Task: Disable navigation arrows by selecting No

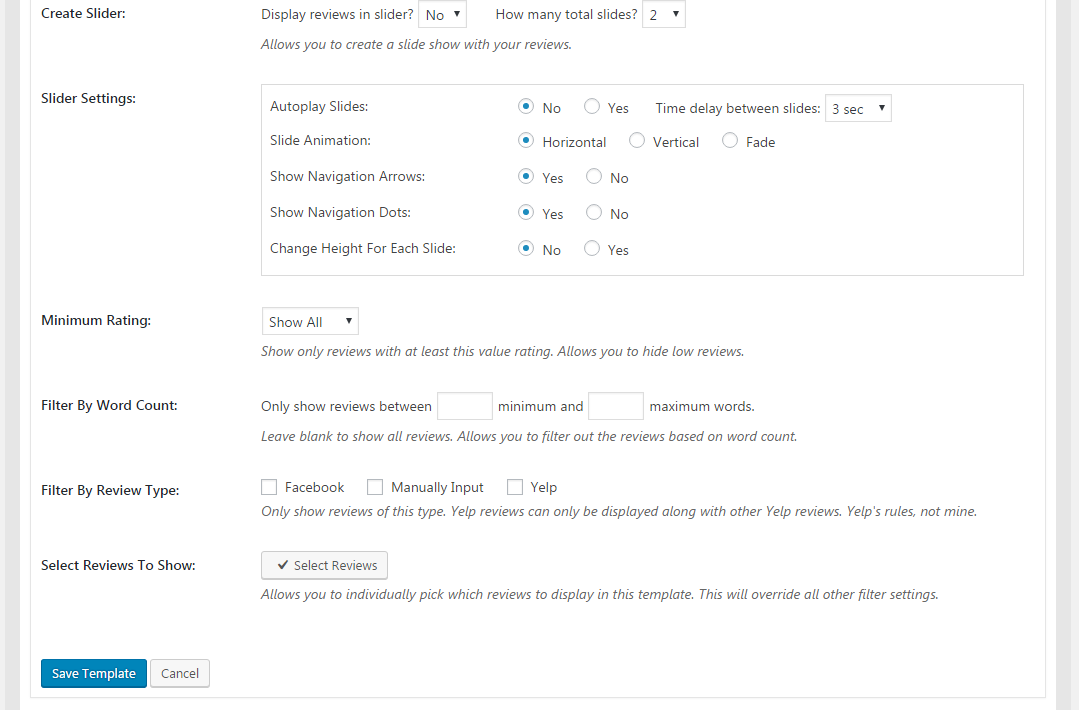Action: pos(594,177)
